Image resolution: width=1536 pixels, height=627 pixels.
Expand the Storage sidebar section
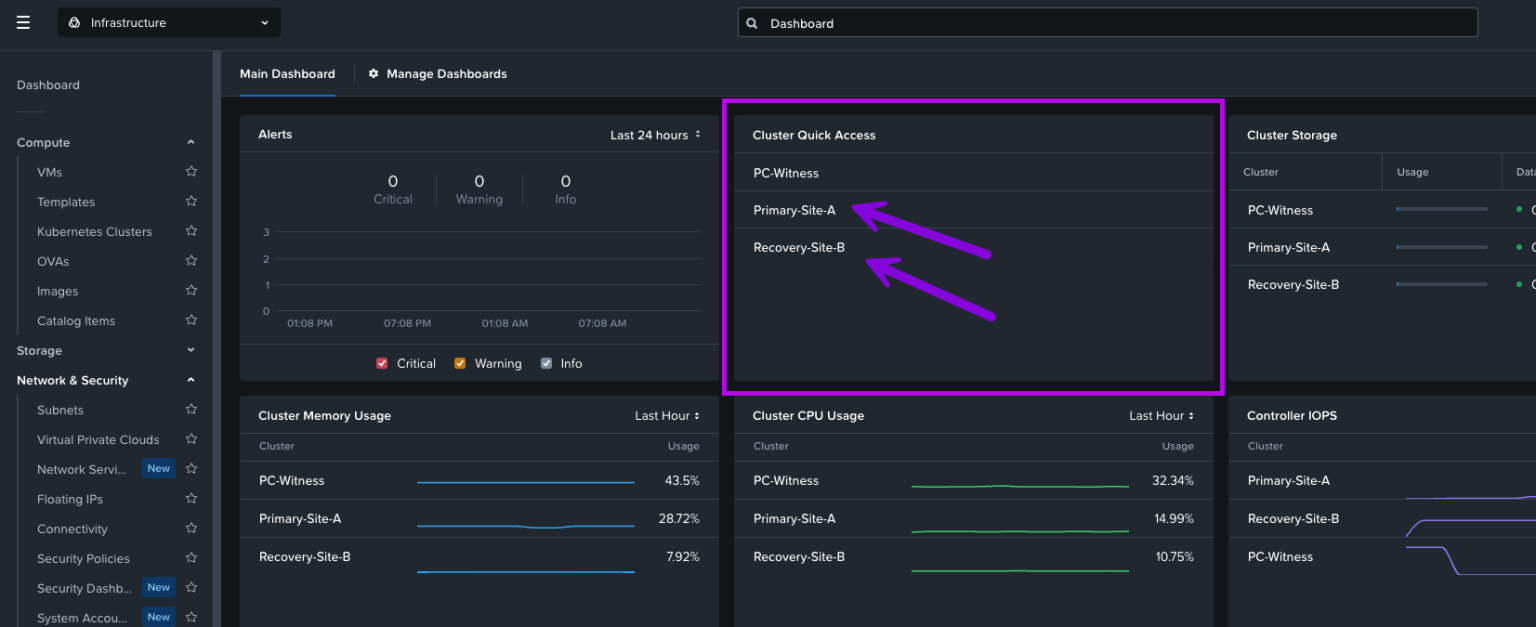[190, 350]
